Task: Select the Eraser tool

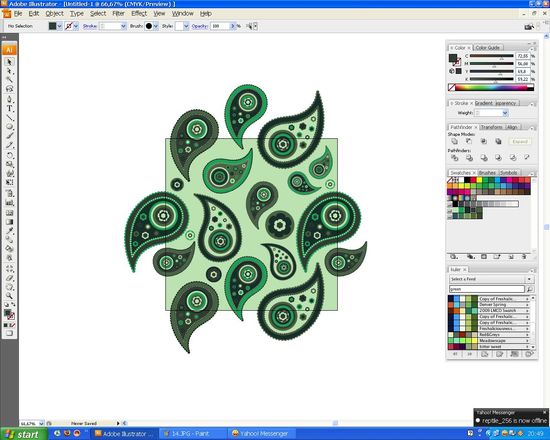Action: click(9, 278)
